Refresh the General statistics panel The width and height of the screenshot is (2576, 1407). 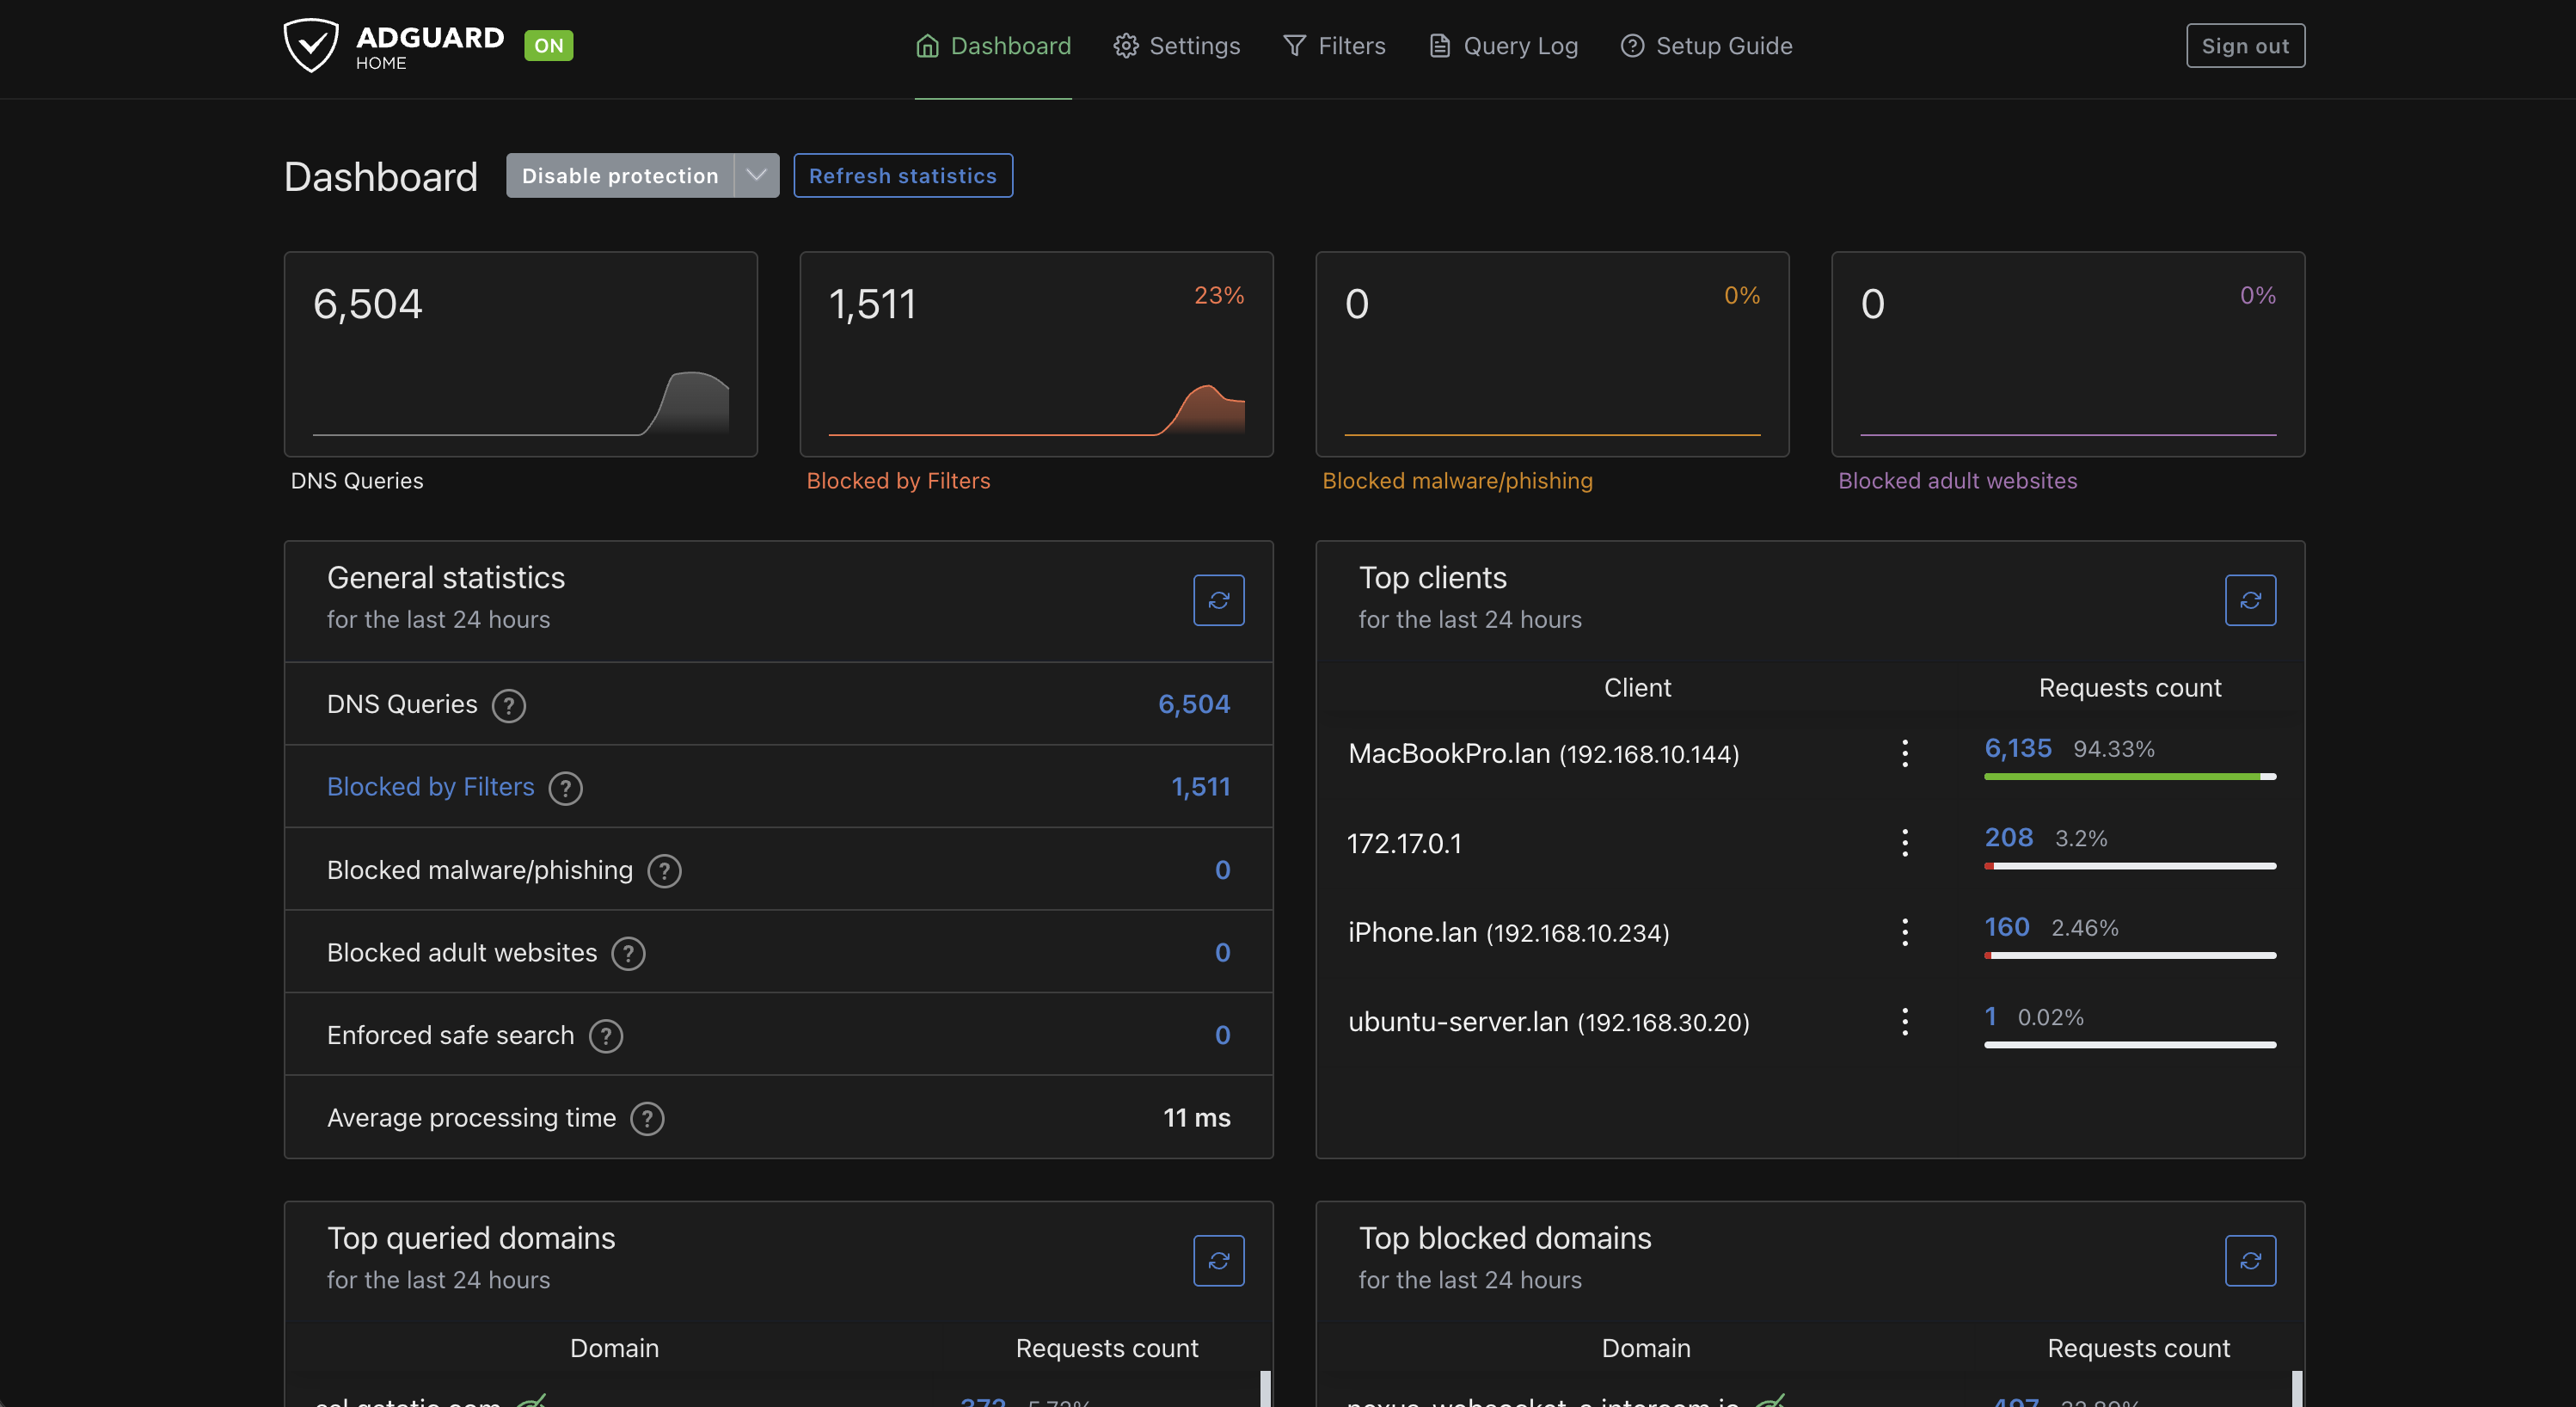(1218, 600)
